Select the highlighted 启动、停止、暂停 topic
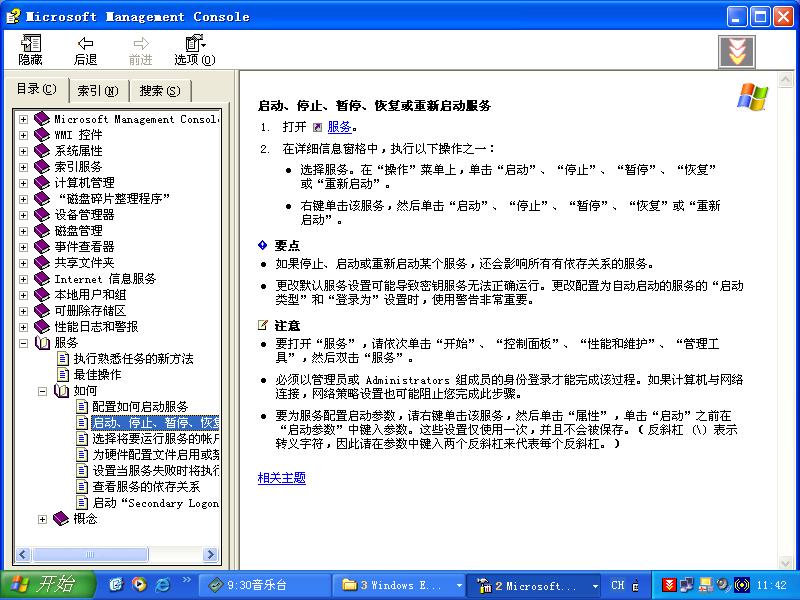 pyautogui.click(x=156, y=423)
